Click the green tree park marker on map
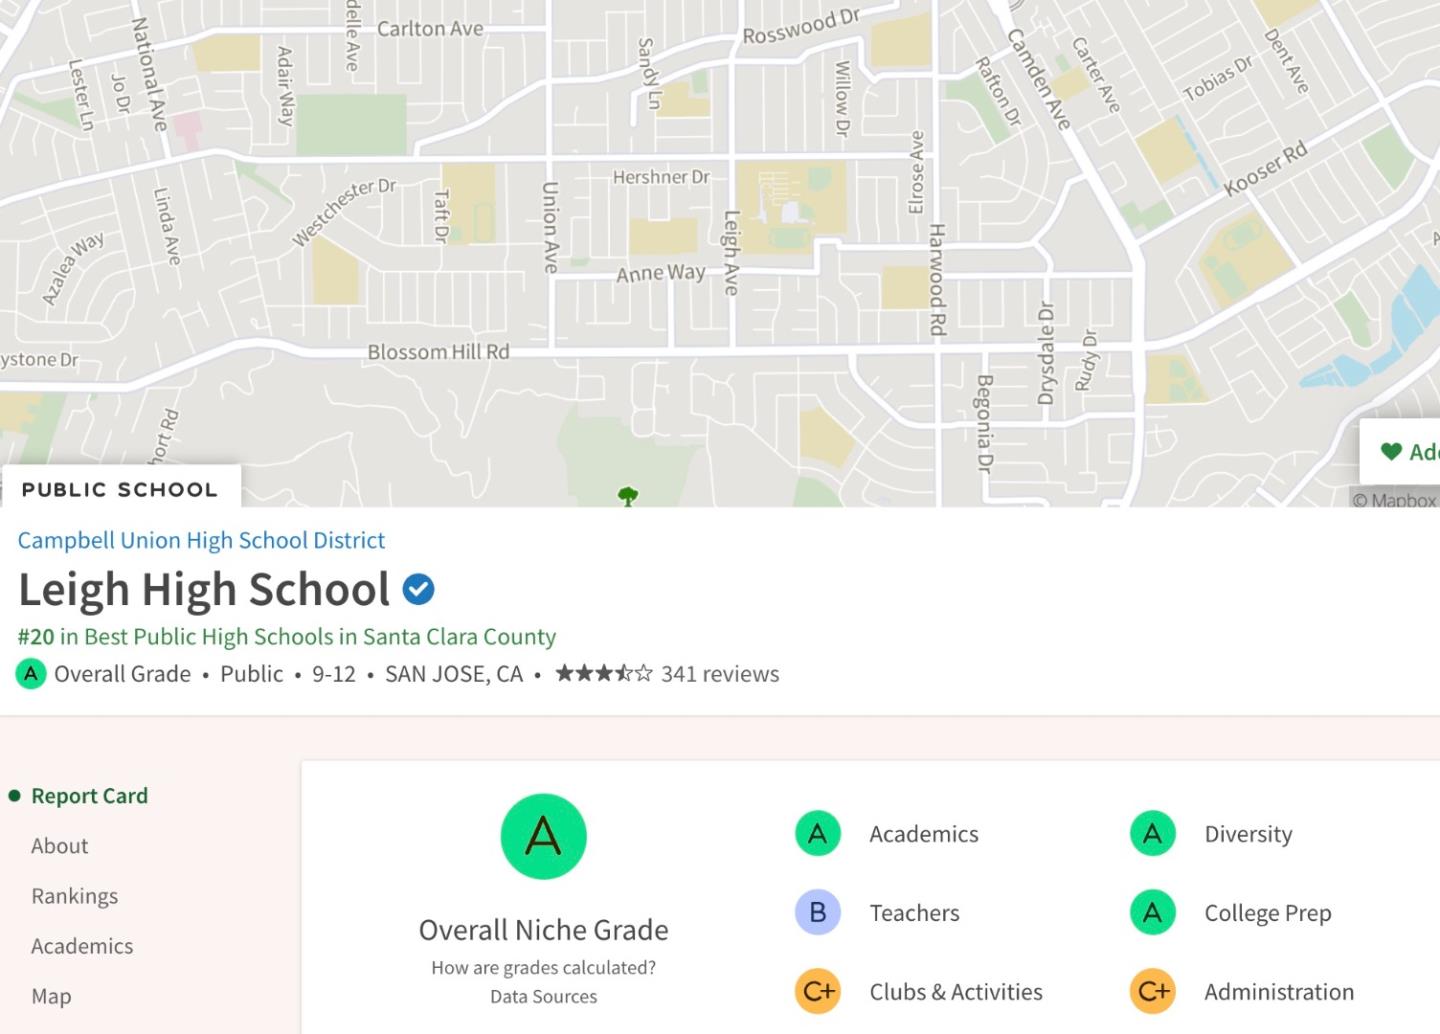Screen dimensions: 1440x1034 click(x=628, y=495)
